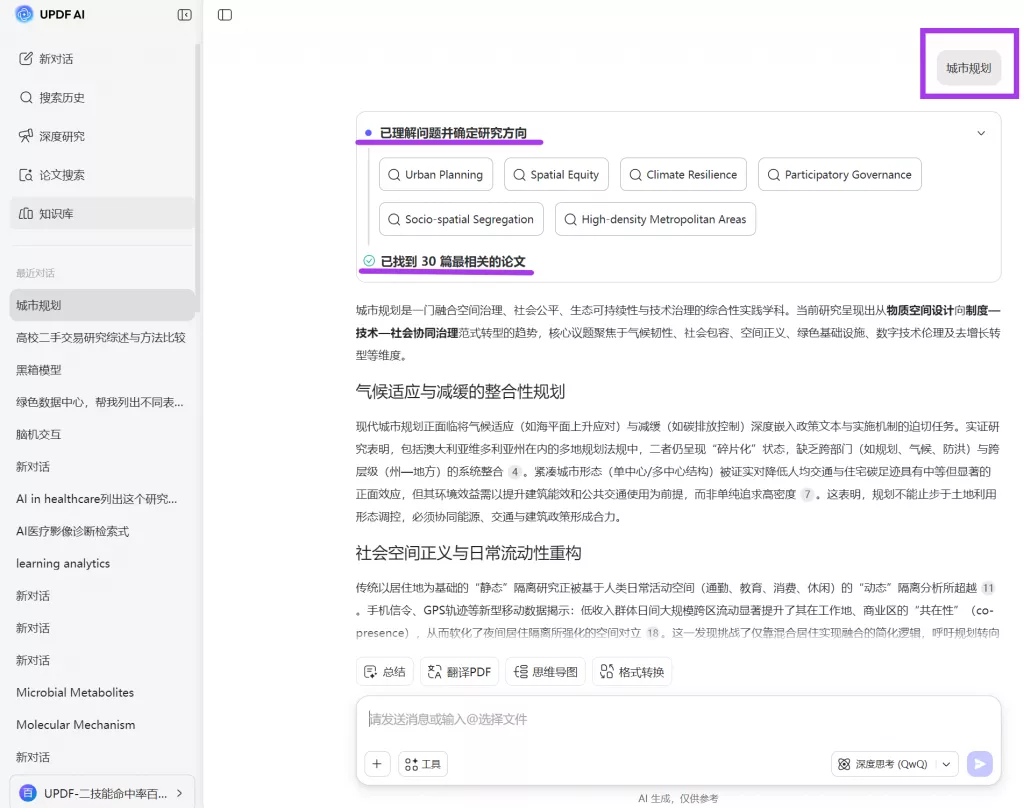Enable the 深度思考 (QwQ) thinking mode

[x=888, y=763]
